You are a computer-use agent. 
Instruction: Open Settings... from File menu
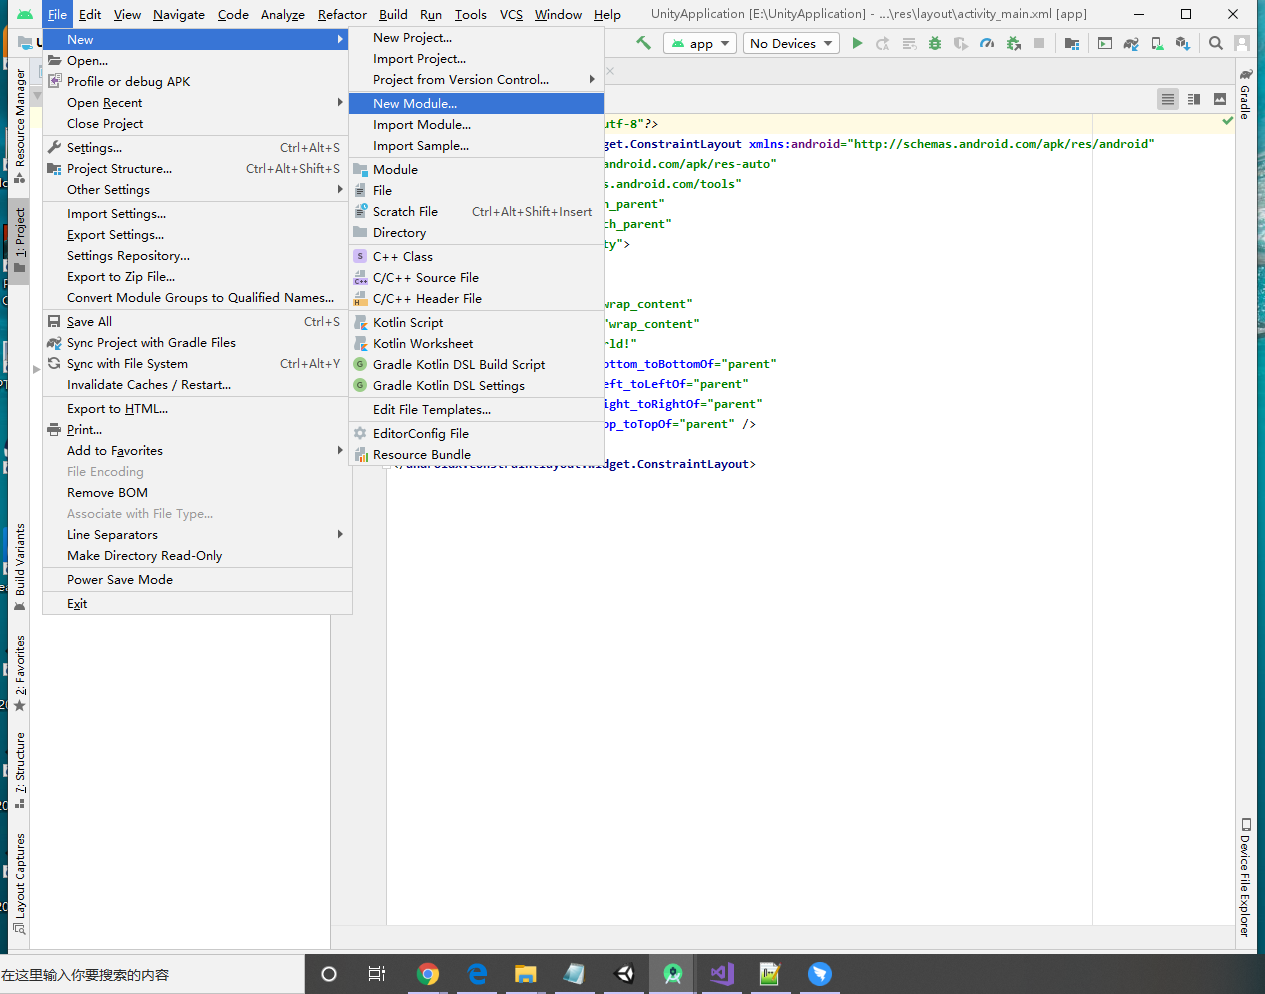tap(197, 147)
